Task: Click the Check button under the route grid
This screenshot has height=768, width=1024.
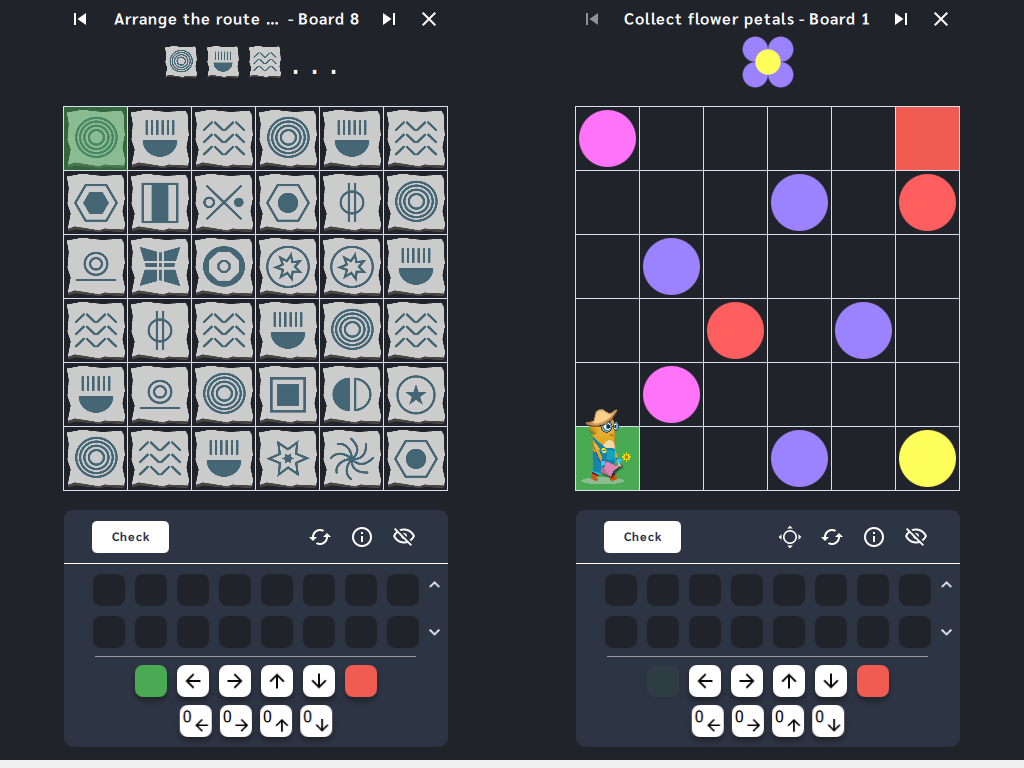Action: pyautogui.click(x=131, y=537)
